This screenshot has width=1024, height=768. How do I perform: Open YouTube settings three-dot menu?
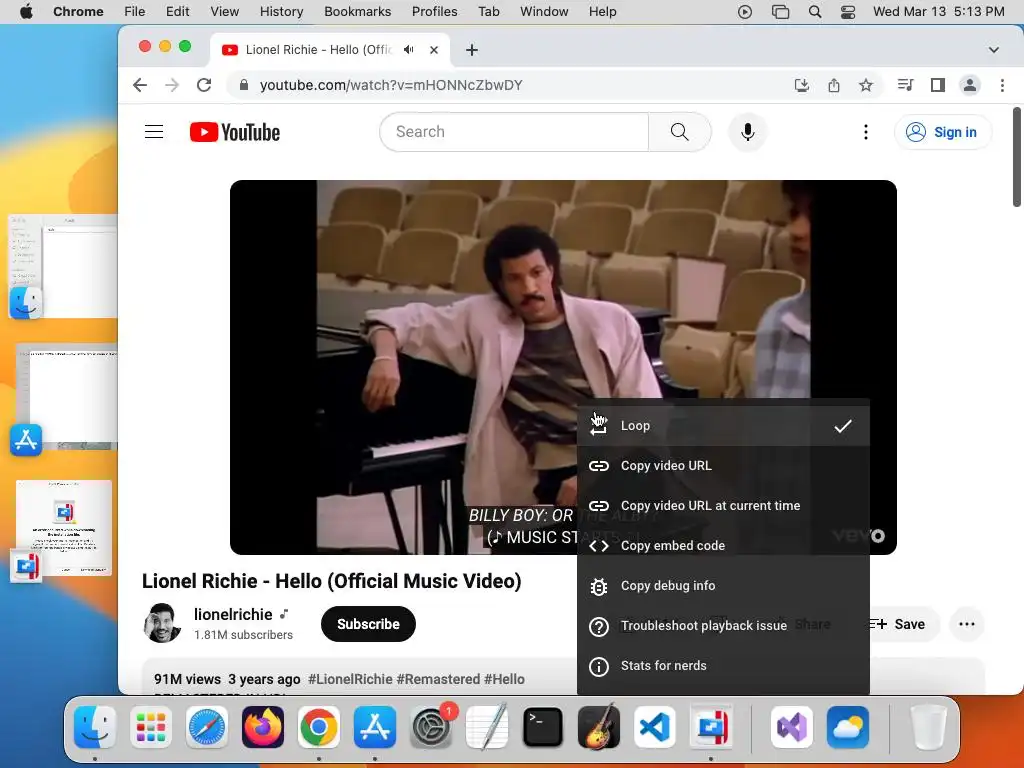[866, 132]
